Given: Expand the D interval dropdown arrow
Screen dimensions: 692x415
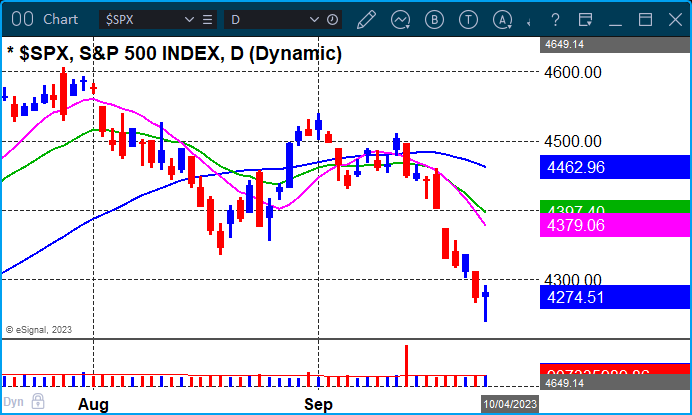Looking at the screenshot, I should pyautogui.click(x=314, y=20).
